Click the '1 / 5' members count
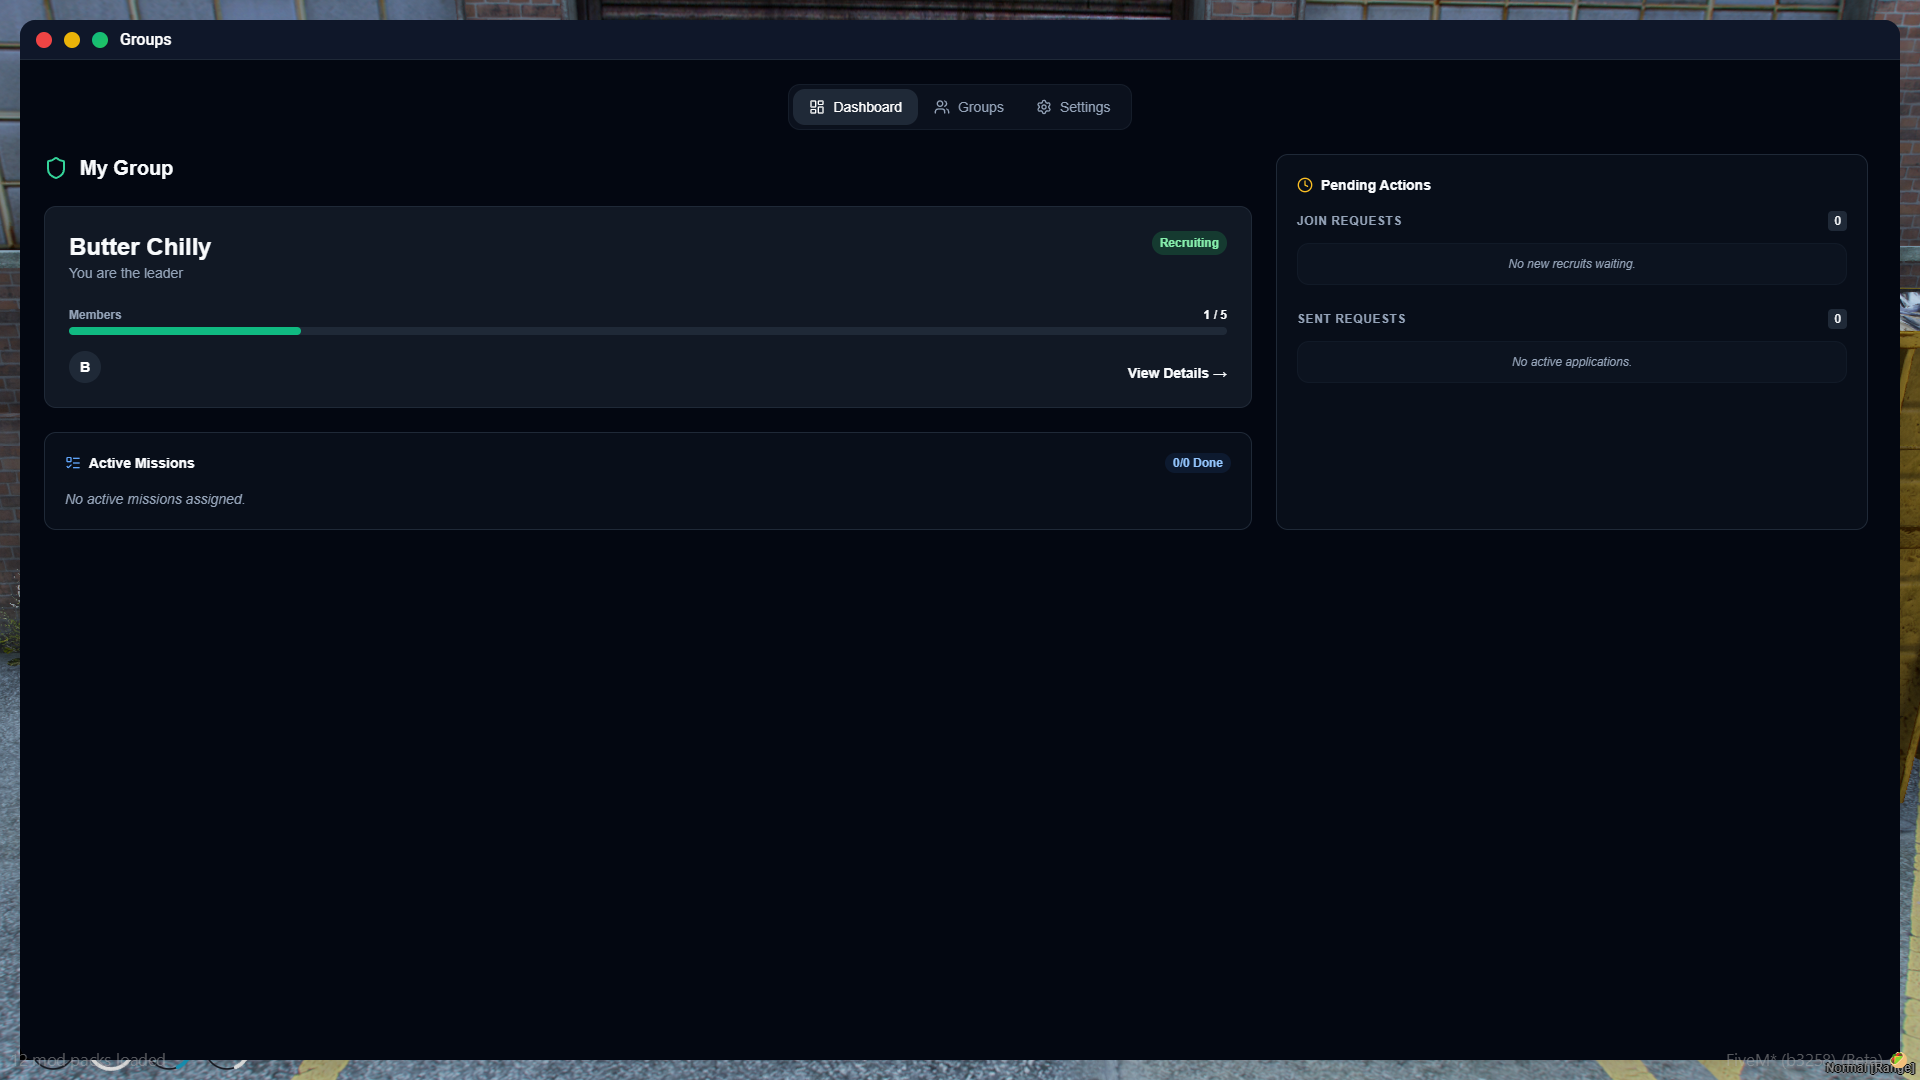 1215,315
